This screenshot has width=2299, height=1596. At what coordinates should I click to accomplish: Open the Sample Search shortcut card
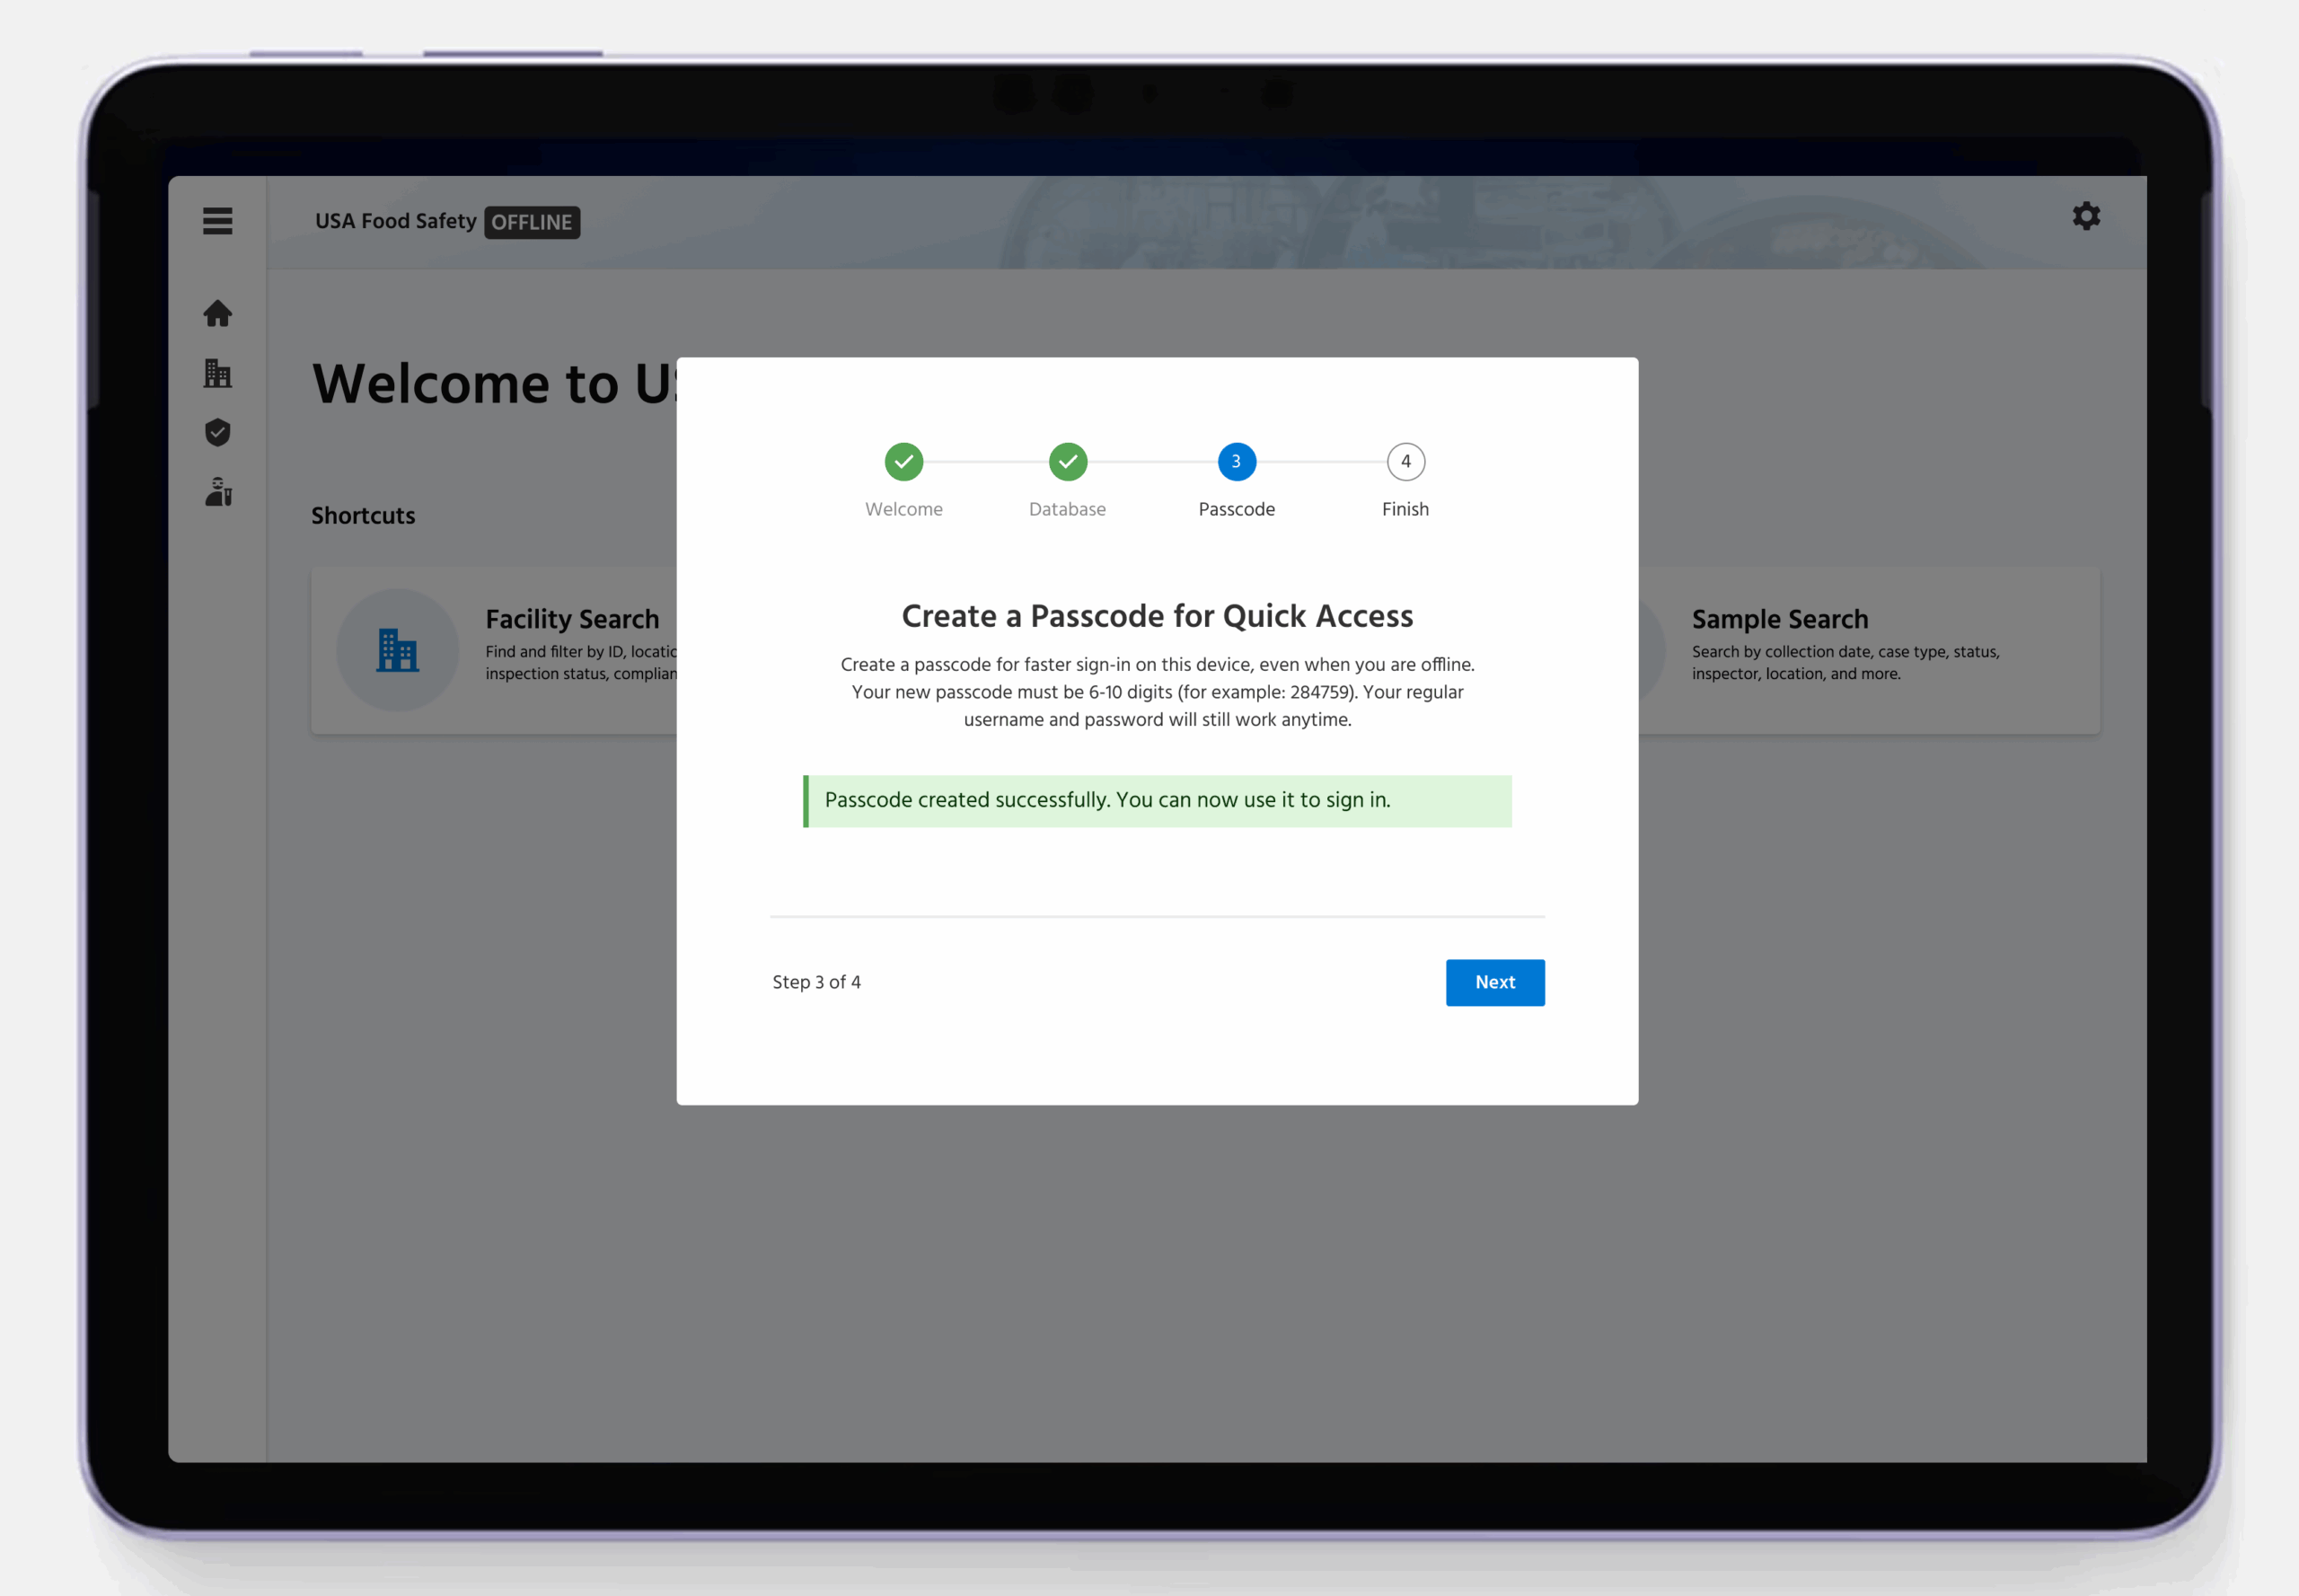coord(1868,650)
